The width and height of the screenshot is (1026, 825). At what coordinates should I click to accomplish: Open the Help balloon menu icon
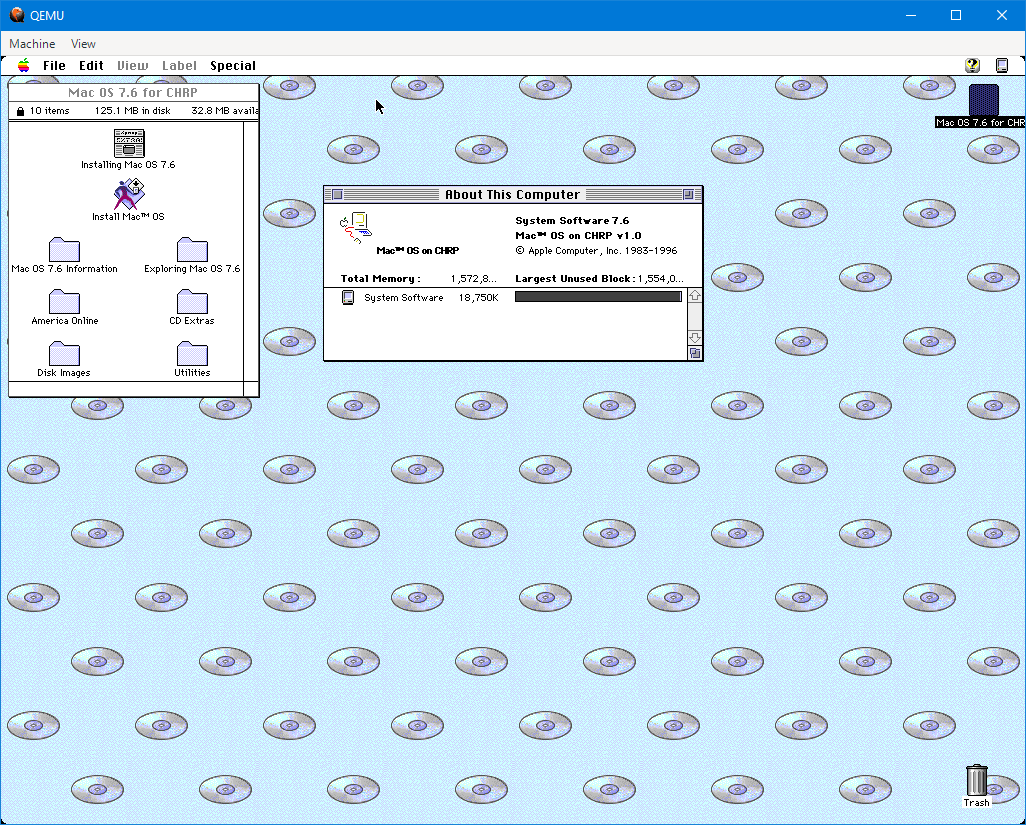(x=972, y=66)
